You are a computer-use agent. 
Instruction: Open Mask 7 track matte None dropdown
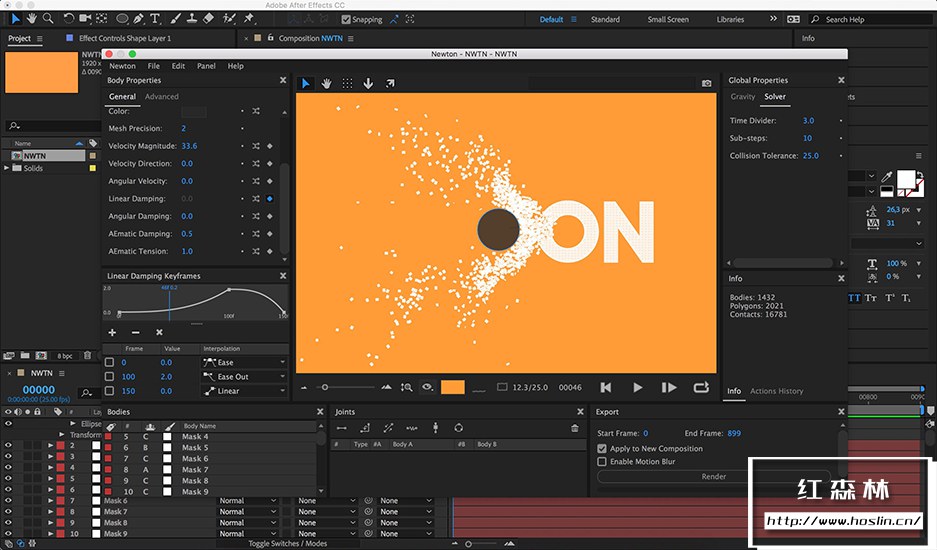[326, 512]
